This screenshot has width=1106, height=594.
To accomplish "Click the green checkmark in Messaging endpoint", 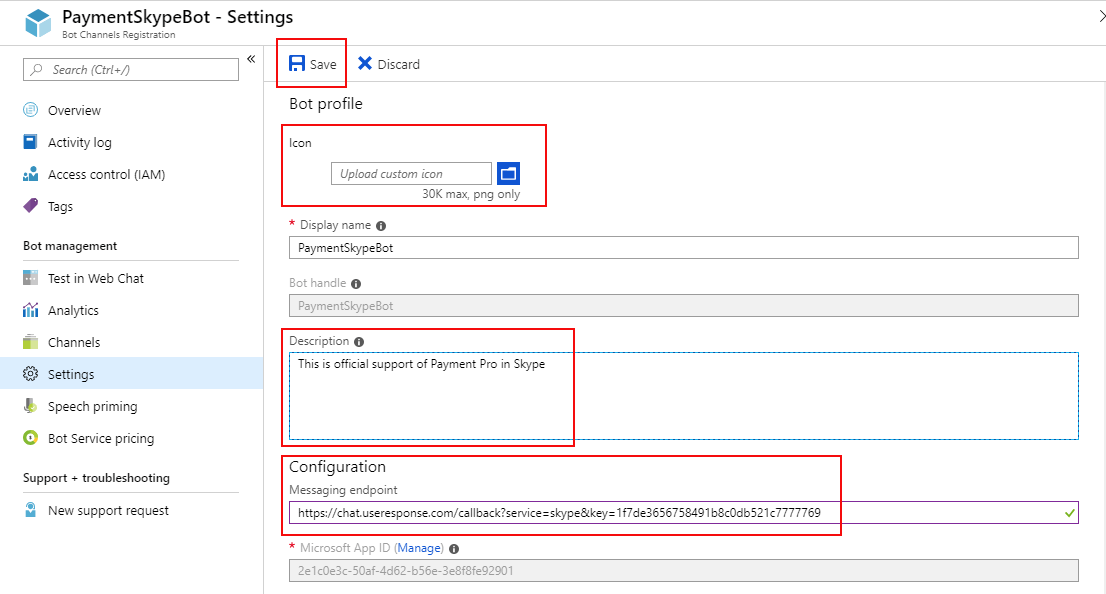I will click(x=1069, y=513).
